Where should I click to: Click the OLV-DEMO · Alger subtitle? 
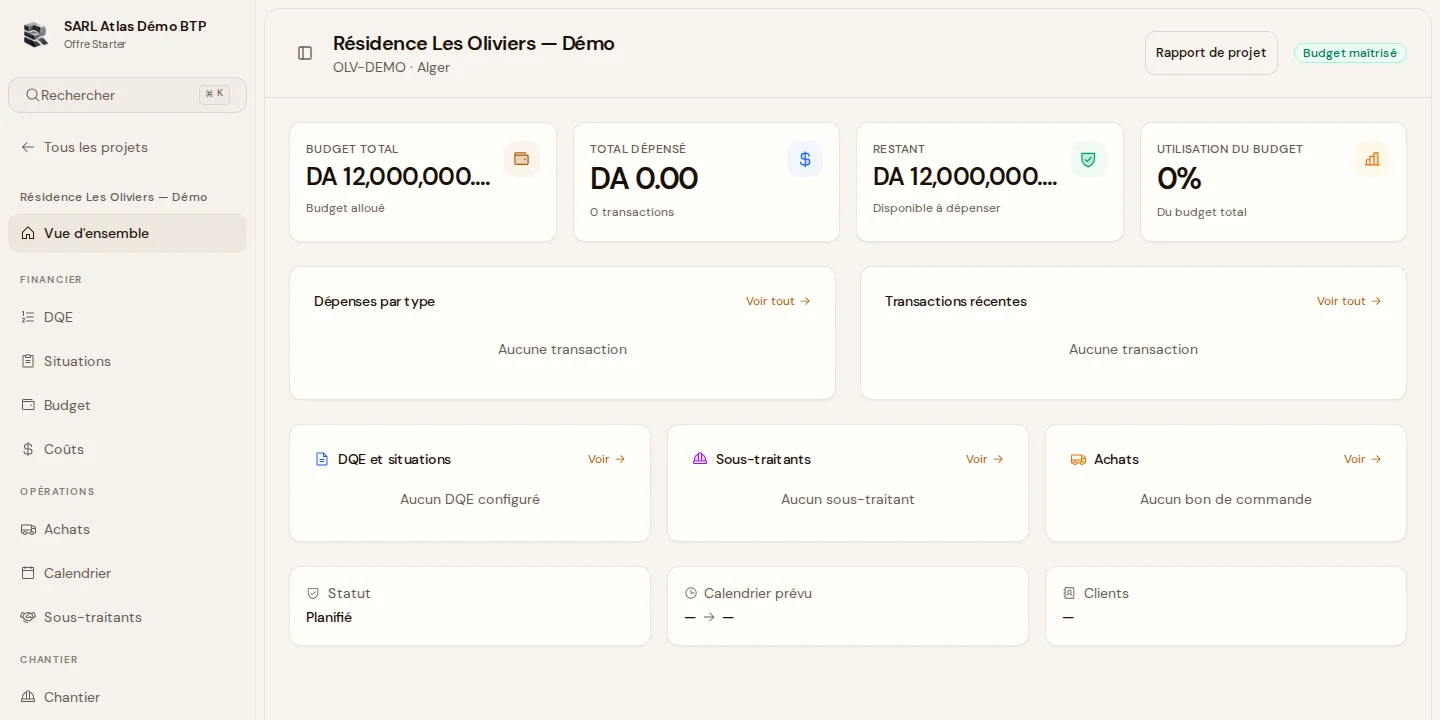click(391, 67)
